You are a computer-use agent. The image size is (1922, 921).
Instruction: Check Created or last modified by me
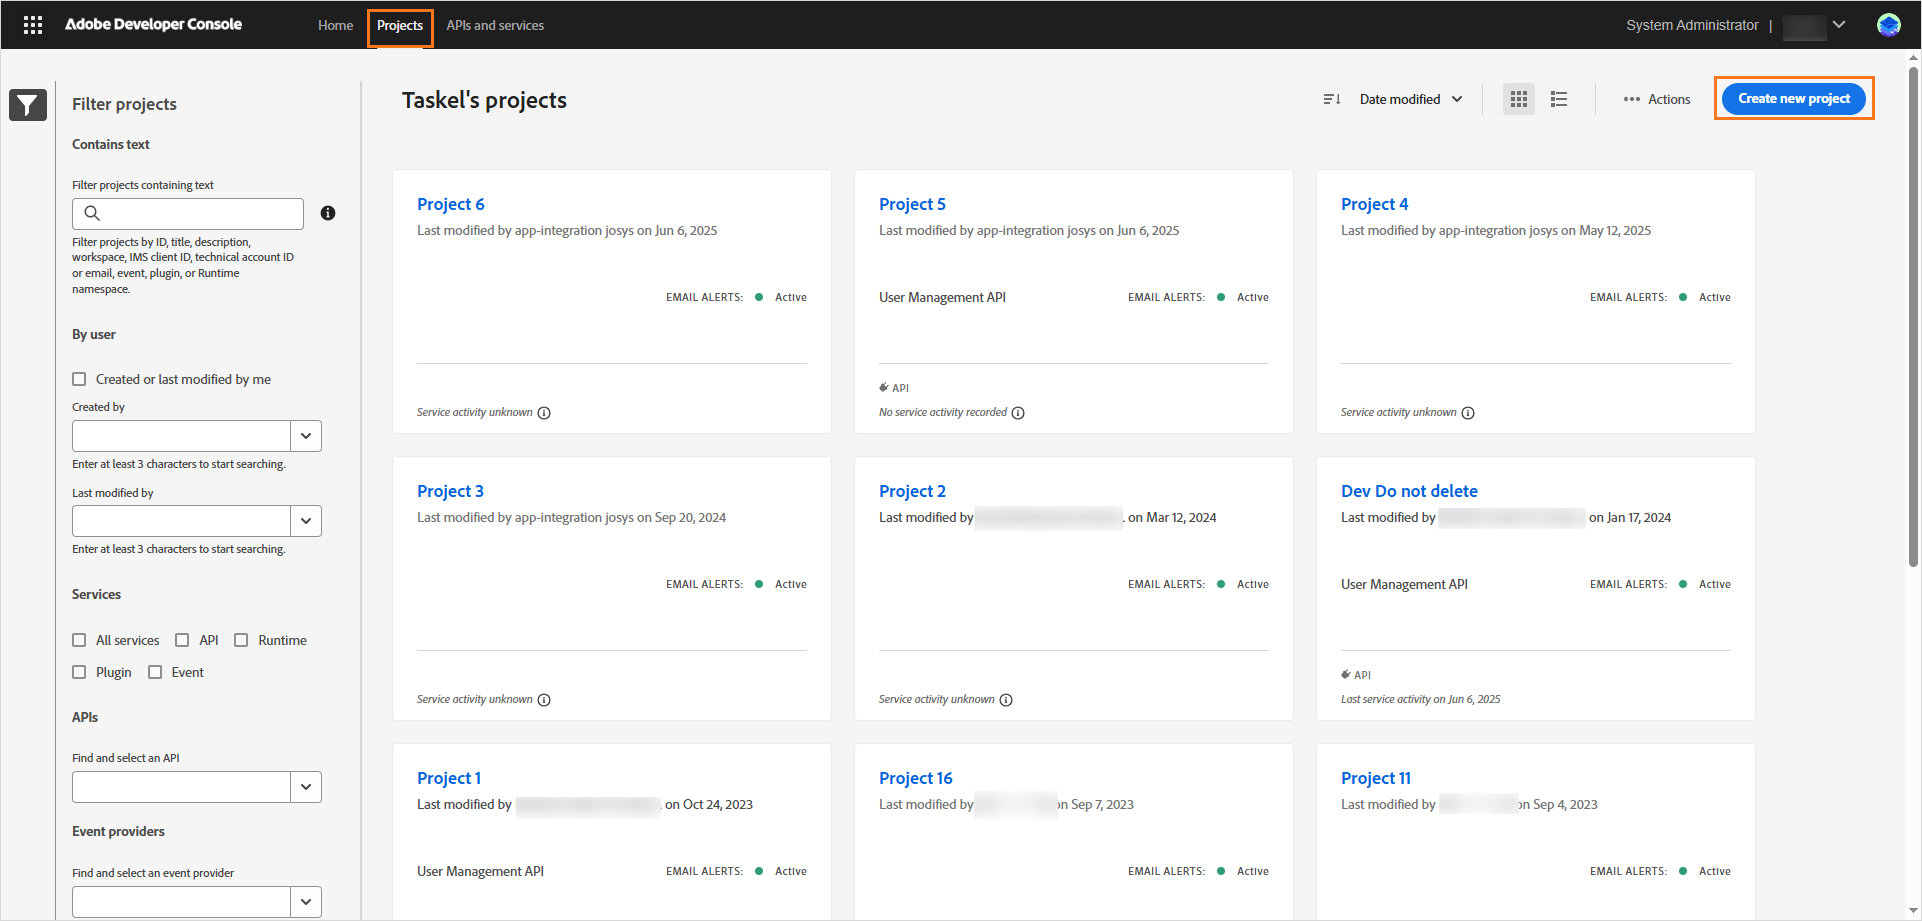click(x=79, y=379)
